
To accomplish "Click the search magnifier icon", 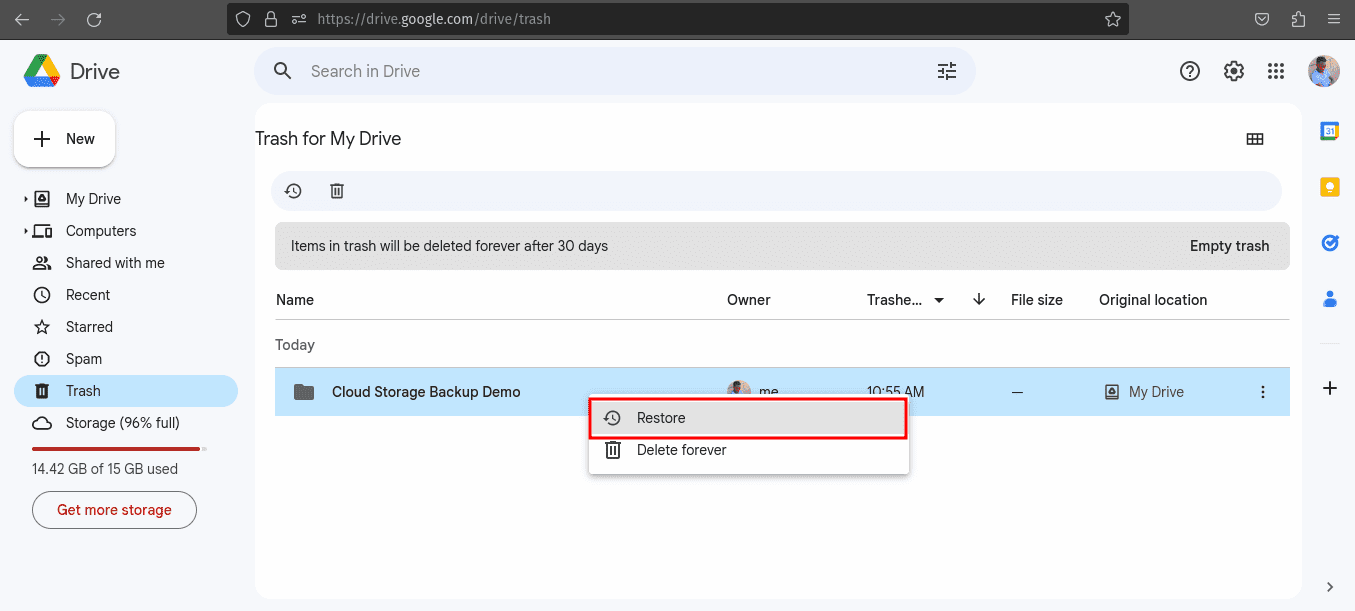I will click(283, 71).
